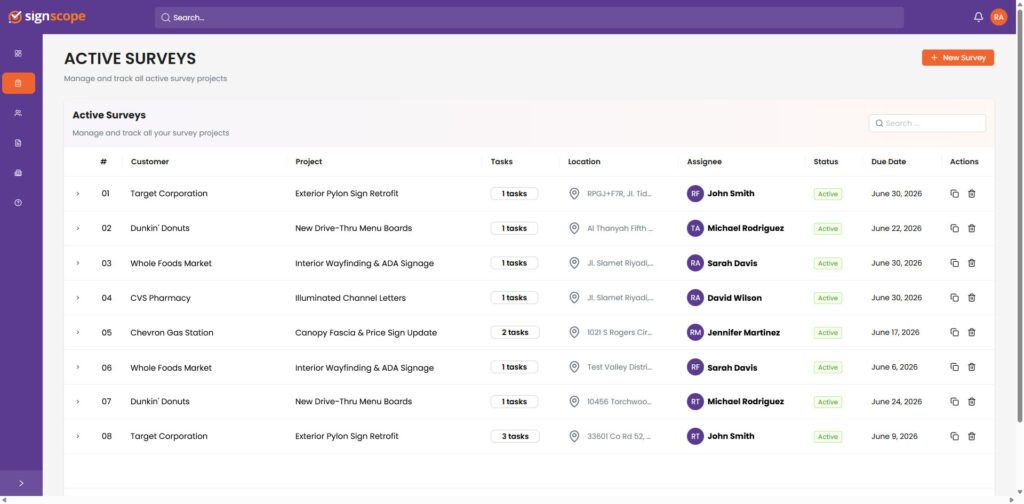The width and height of the screenshot is (1024, 504).
Task: Delete survey 06 Whole Foods Market
Action: click(x=972, y=367)
